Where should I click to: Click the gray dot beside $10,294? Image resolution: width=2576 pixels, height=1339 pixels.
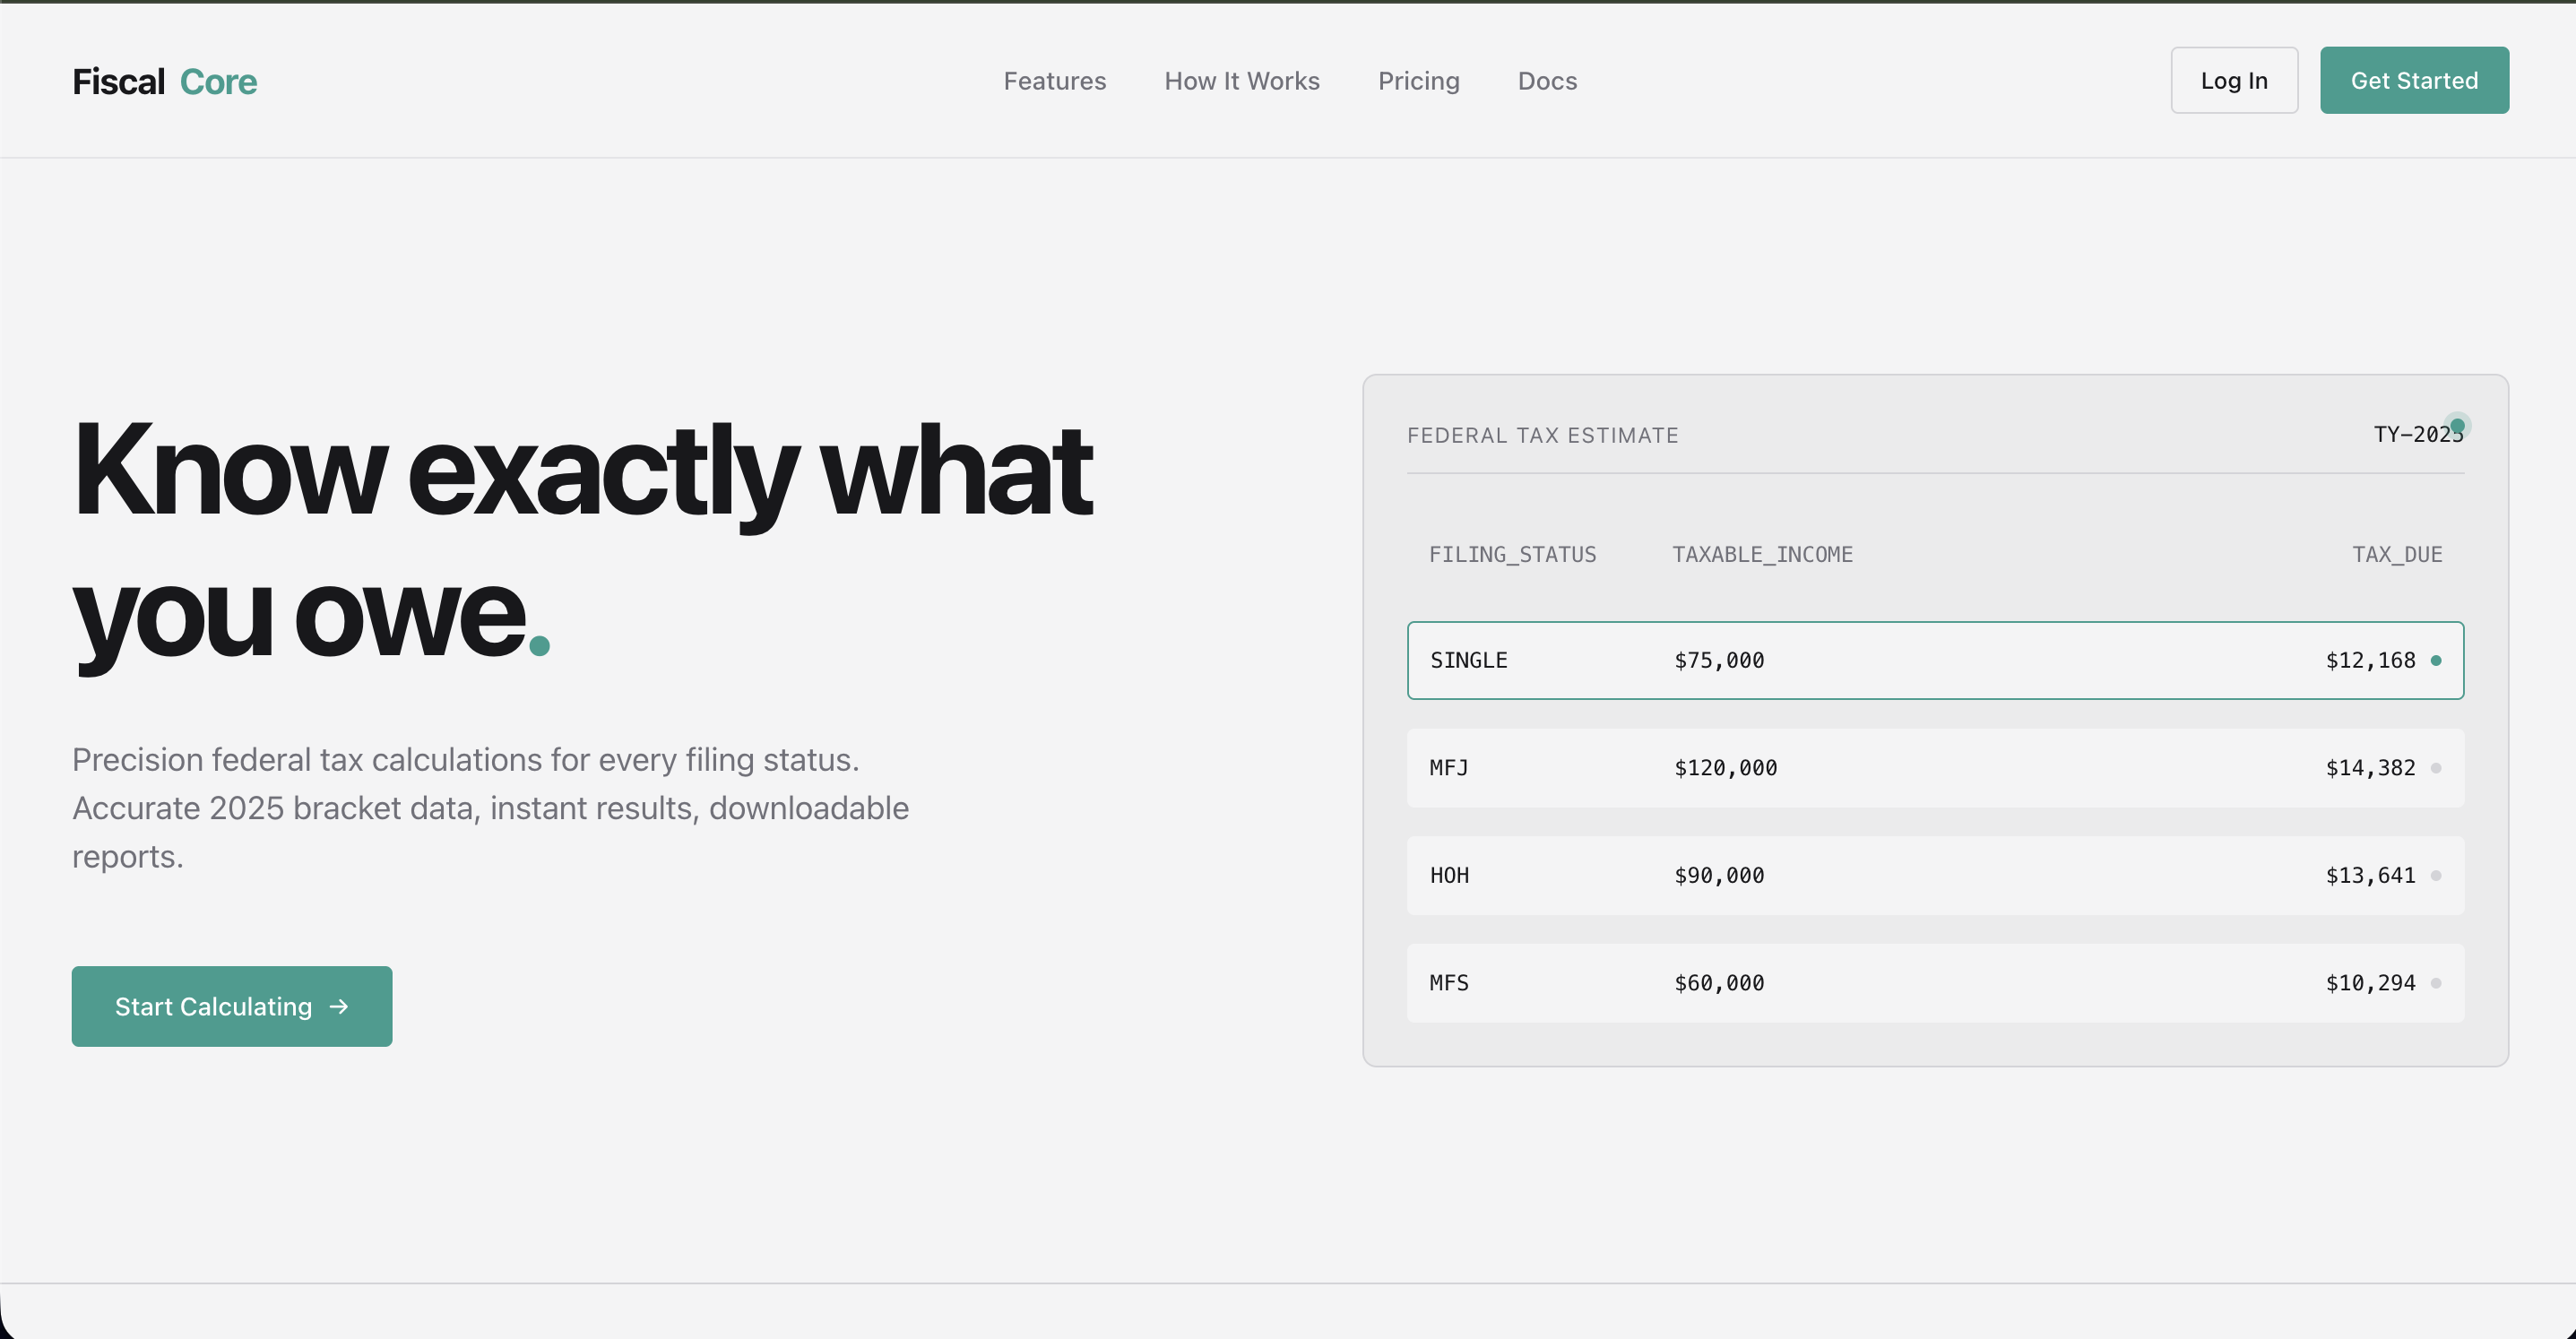2436,983
